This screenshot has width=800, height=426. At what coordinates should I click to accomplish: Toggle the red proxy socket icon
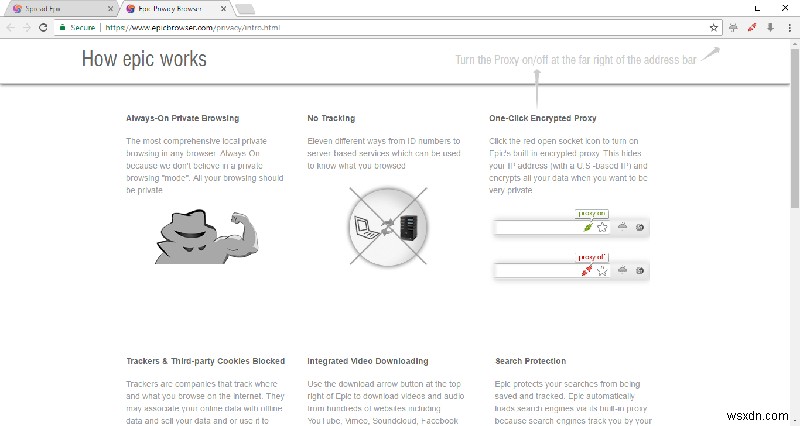[752, 28]
